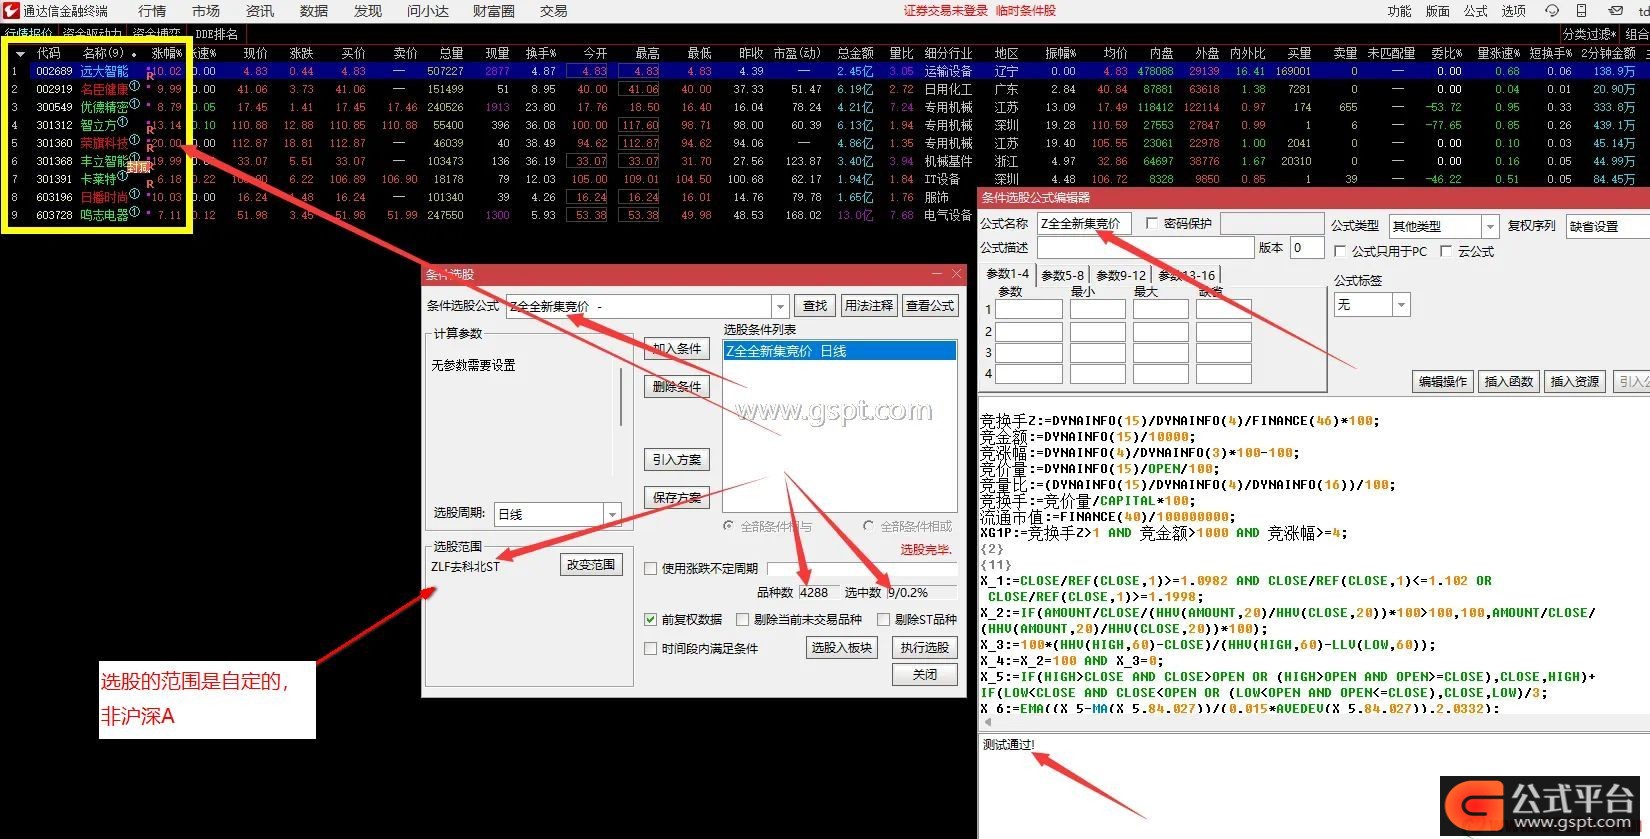This screenshot has width=1650, height=839.
Task: Open the 发现 menu
Action: point(368,11)
